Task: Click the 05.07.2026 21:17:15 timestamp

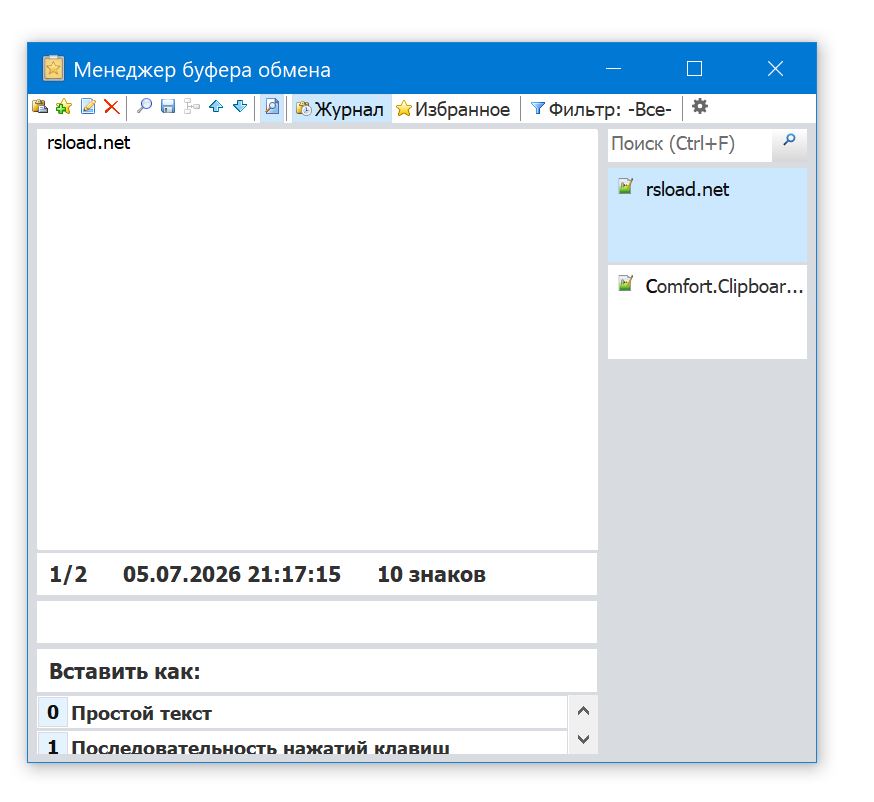Action: click(232, 575)
